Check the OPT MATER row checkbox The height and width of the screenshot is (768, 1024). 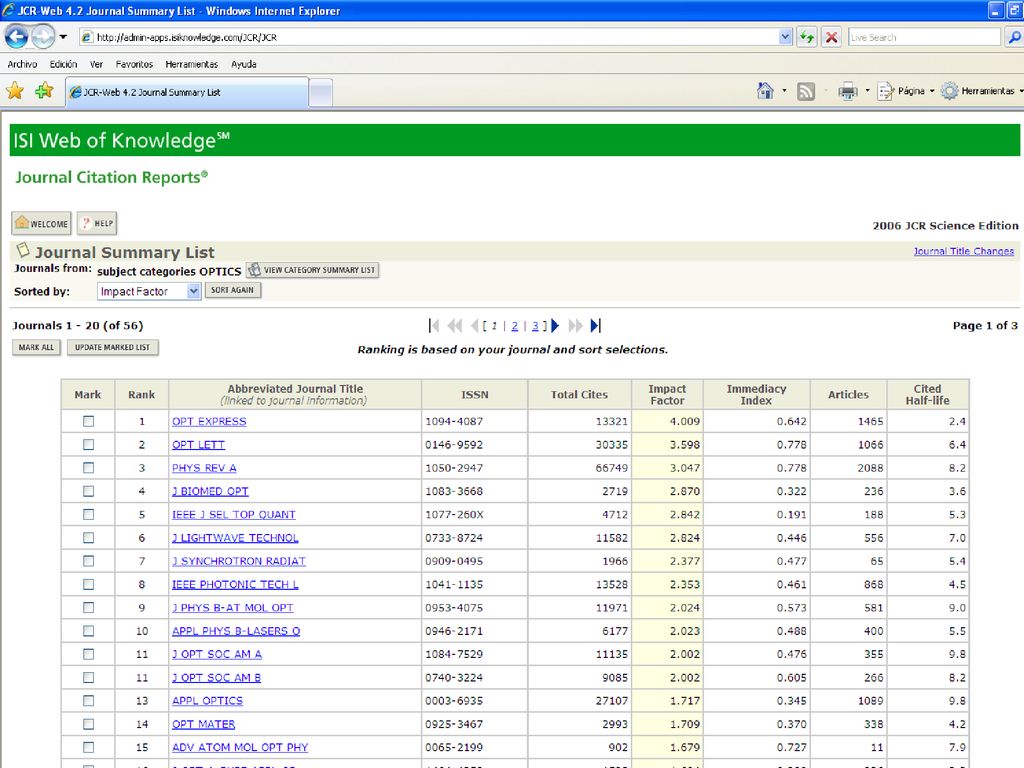[88, 724]
